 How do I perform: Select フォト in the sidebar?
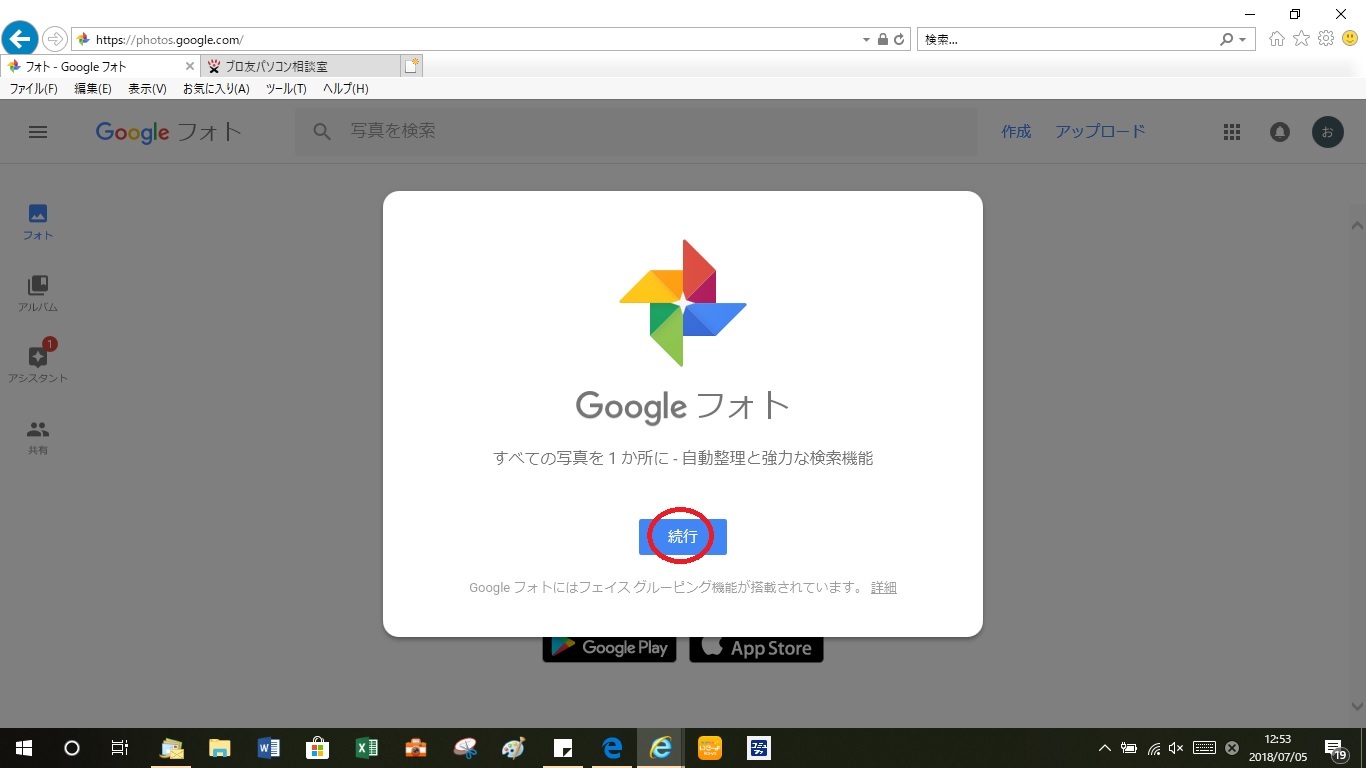[x=38, y=222]
